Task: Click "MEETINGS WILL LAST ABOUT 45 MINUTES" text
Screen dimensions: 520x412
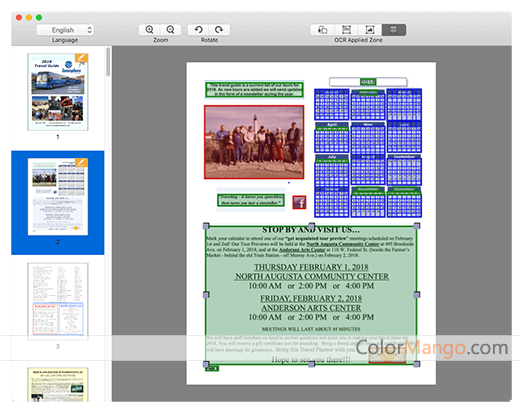Action: pos(311,329)
